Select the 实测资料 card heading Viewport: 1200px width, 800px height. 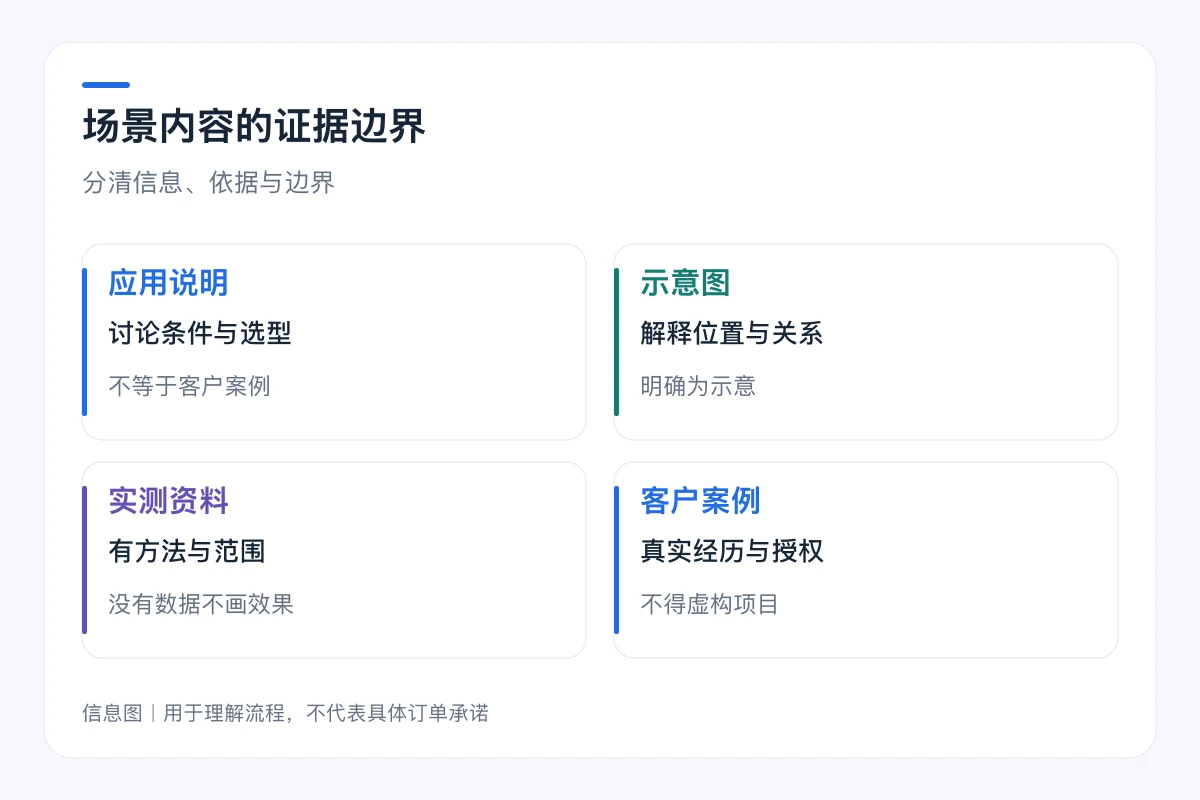click(168, 501)
